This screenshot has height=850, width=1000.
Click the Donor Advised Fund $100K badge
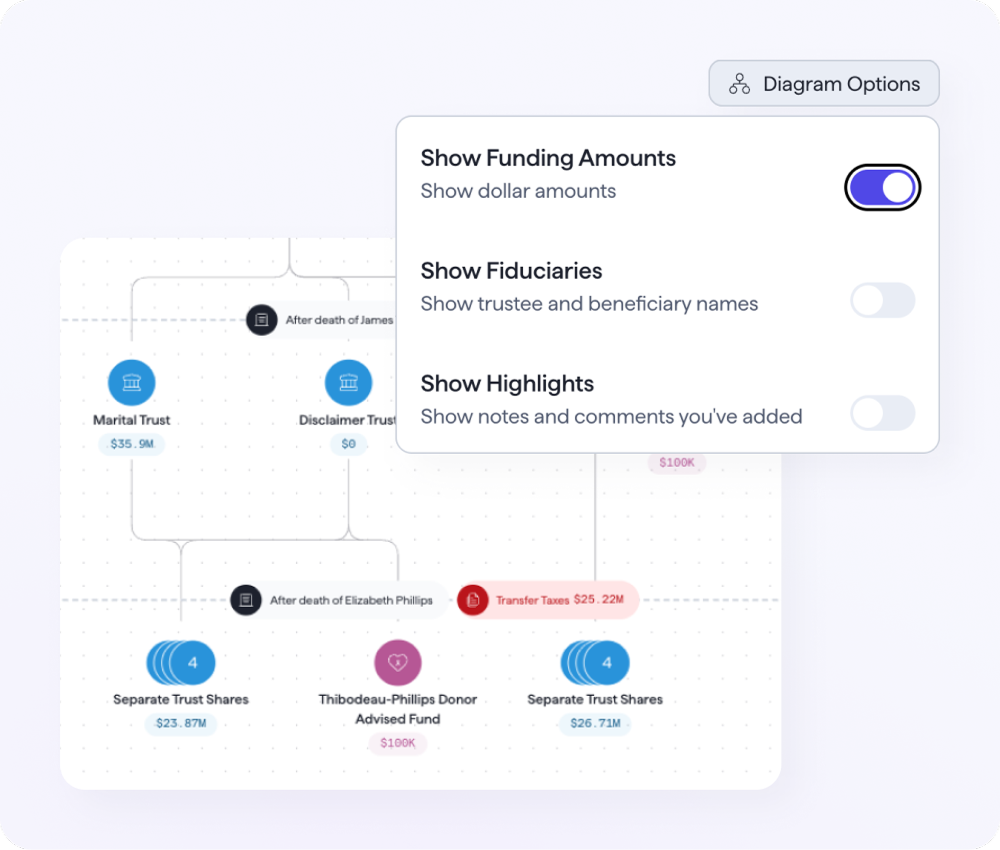pyautogui.click(x=398, y=743)
